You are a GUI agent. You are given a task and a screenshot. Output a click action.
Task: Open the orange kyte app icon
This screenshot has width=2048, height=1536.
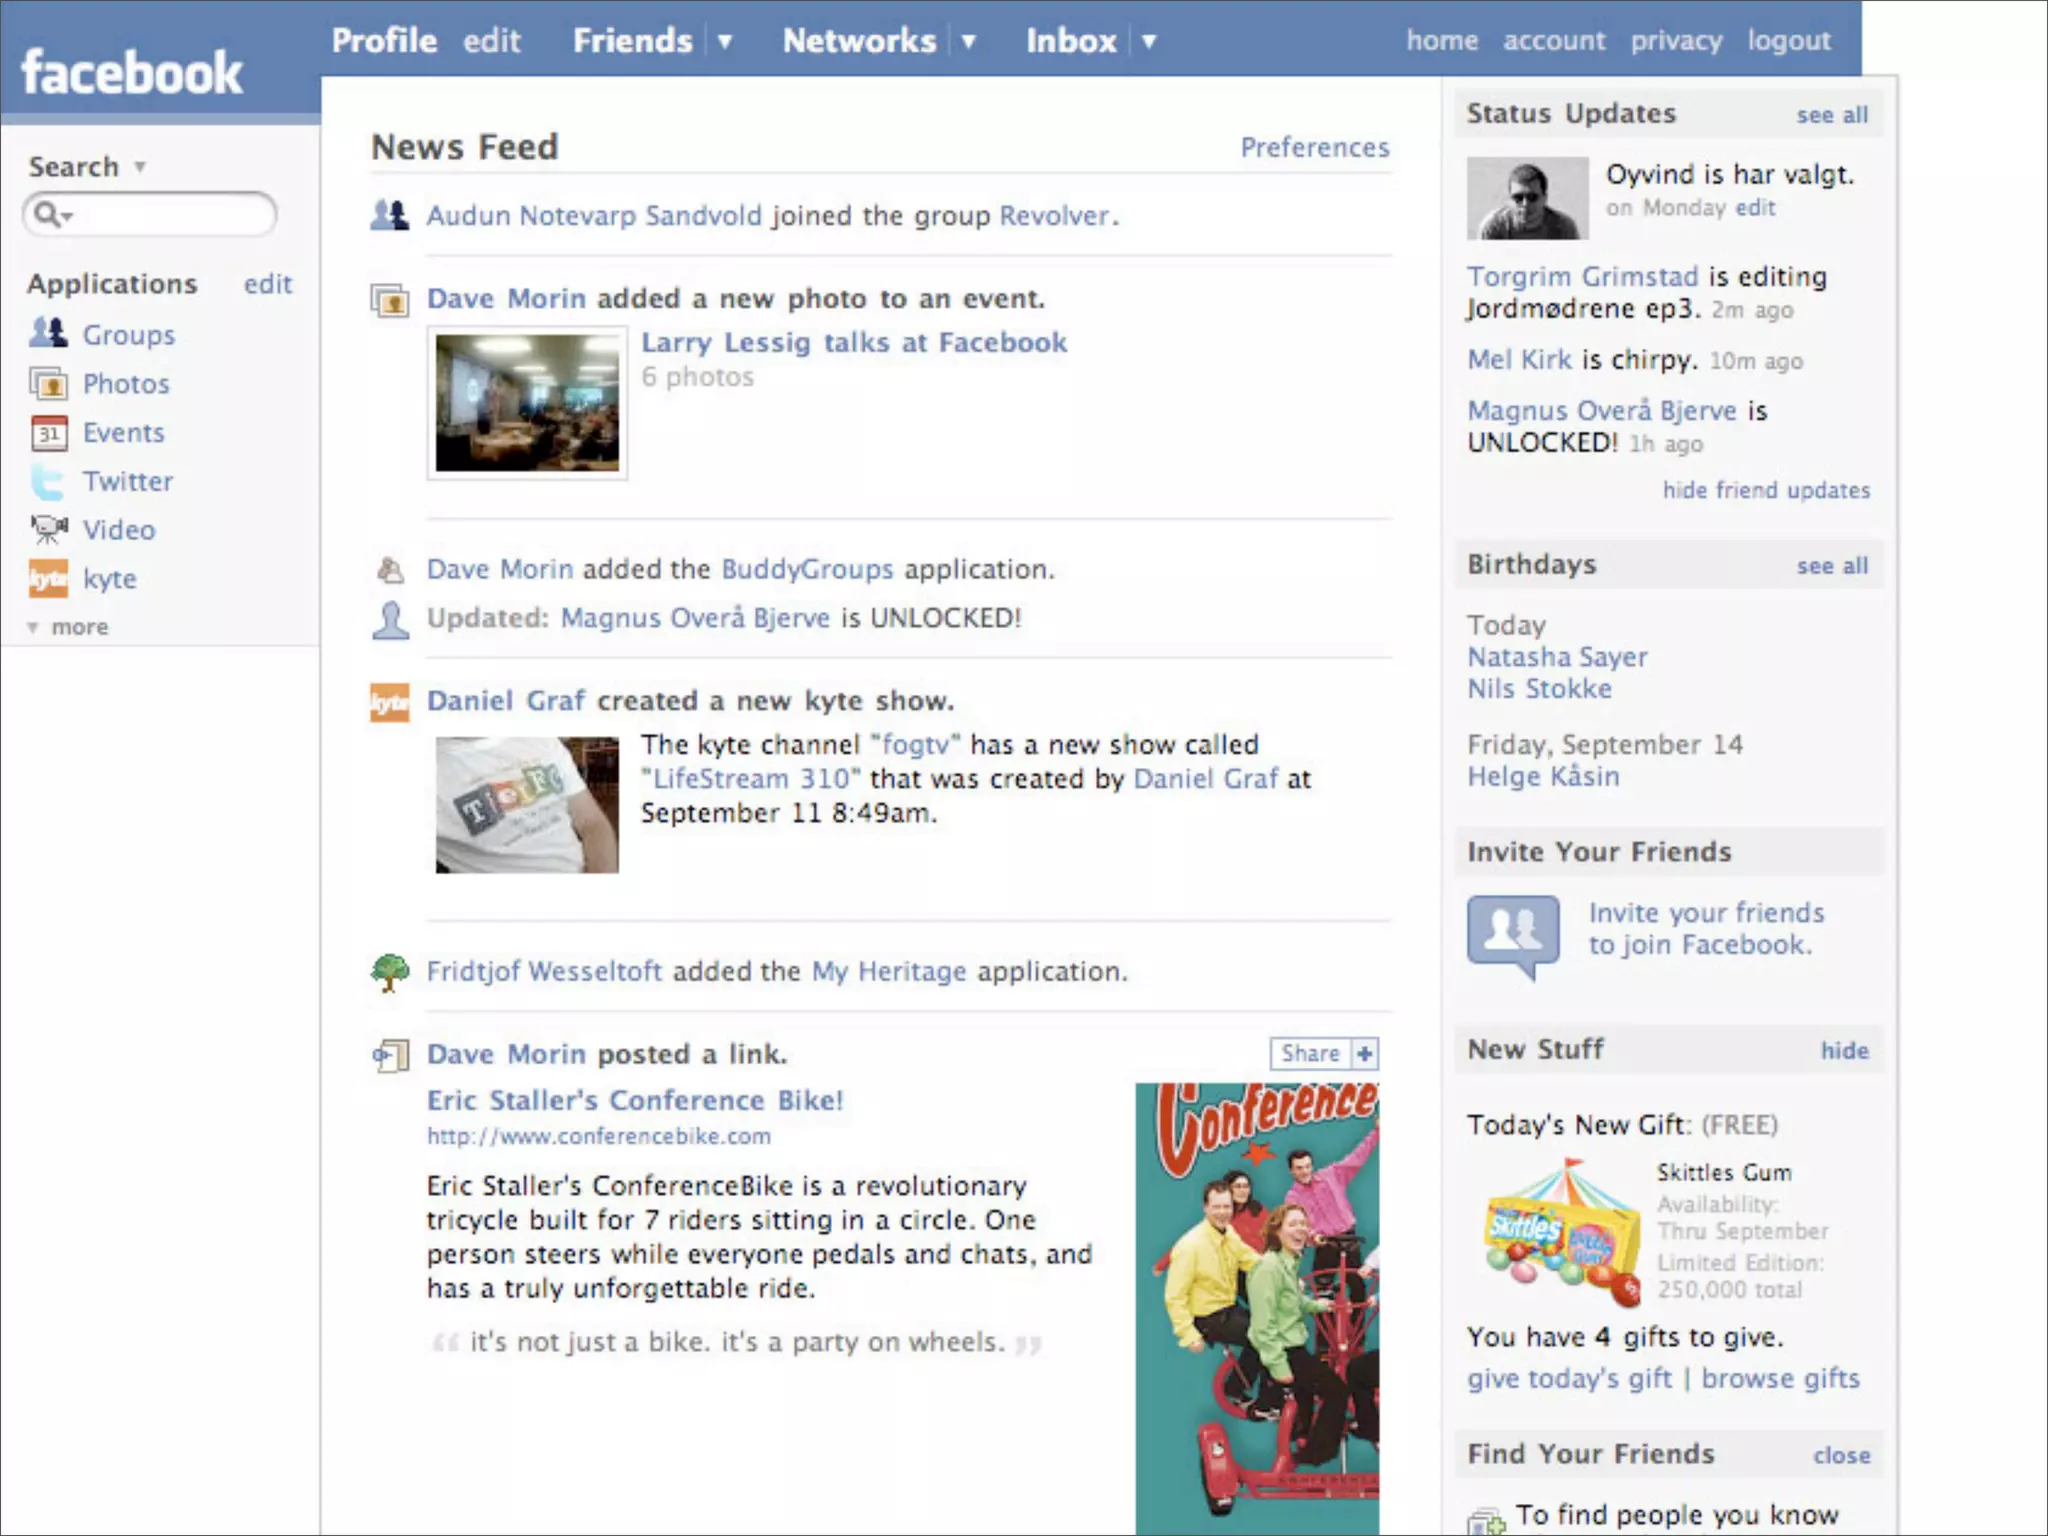(48, 578)
